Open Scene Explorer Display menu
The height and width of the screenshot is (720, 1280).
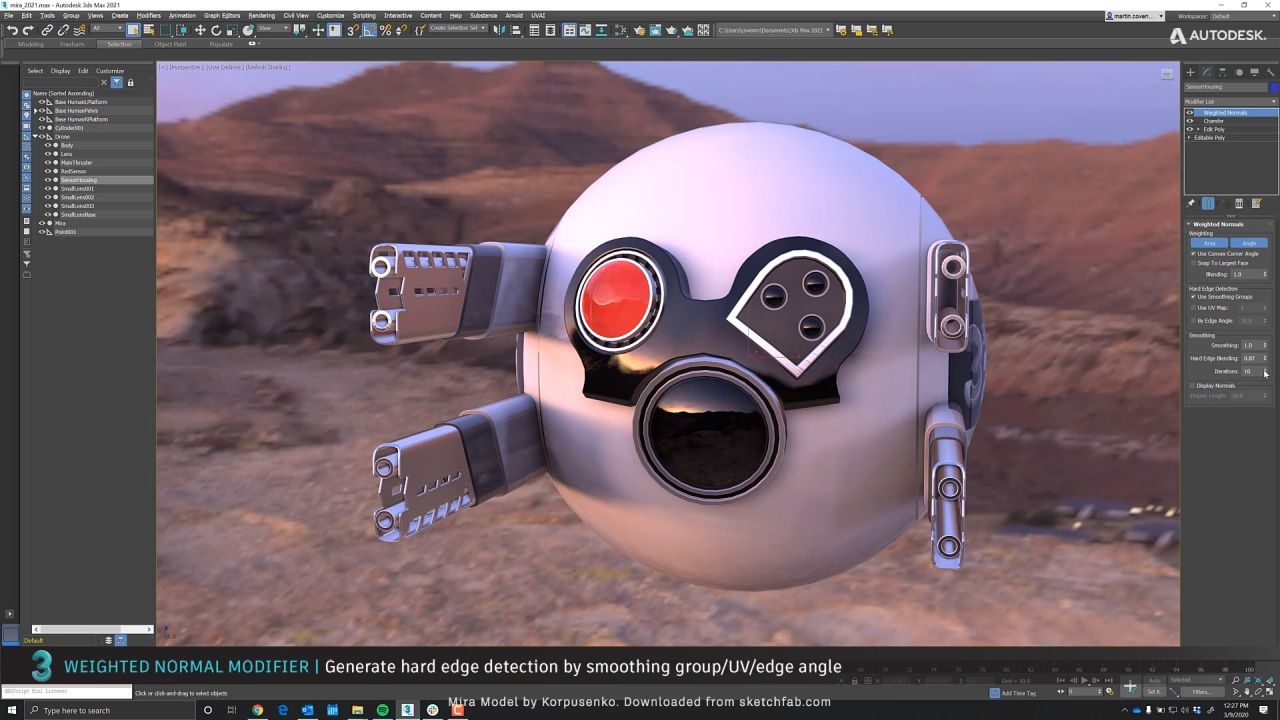click(61, 71)
